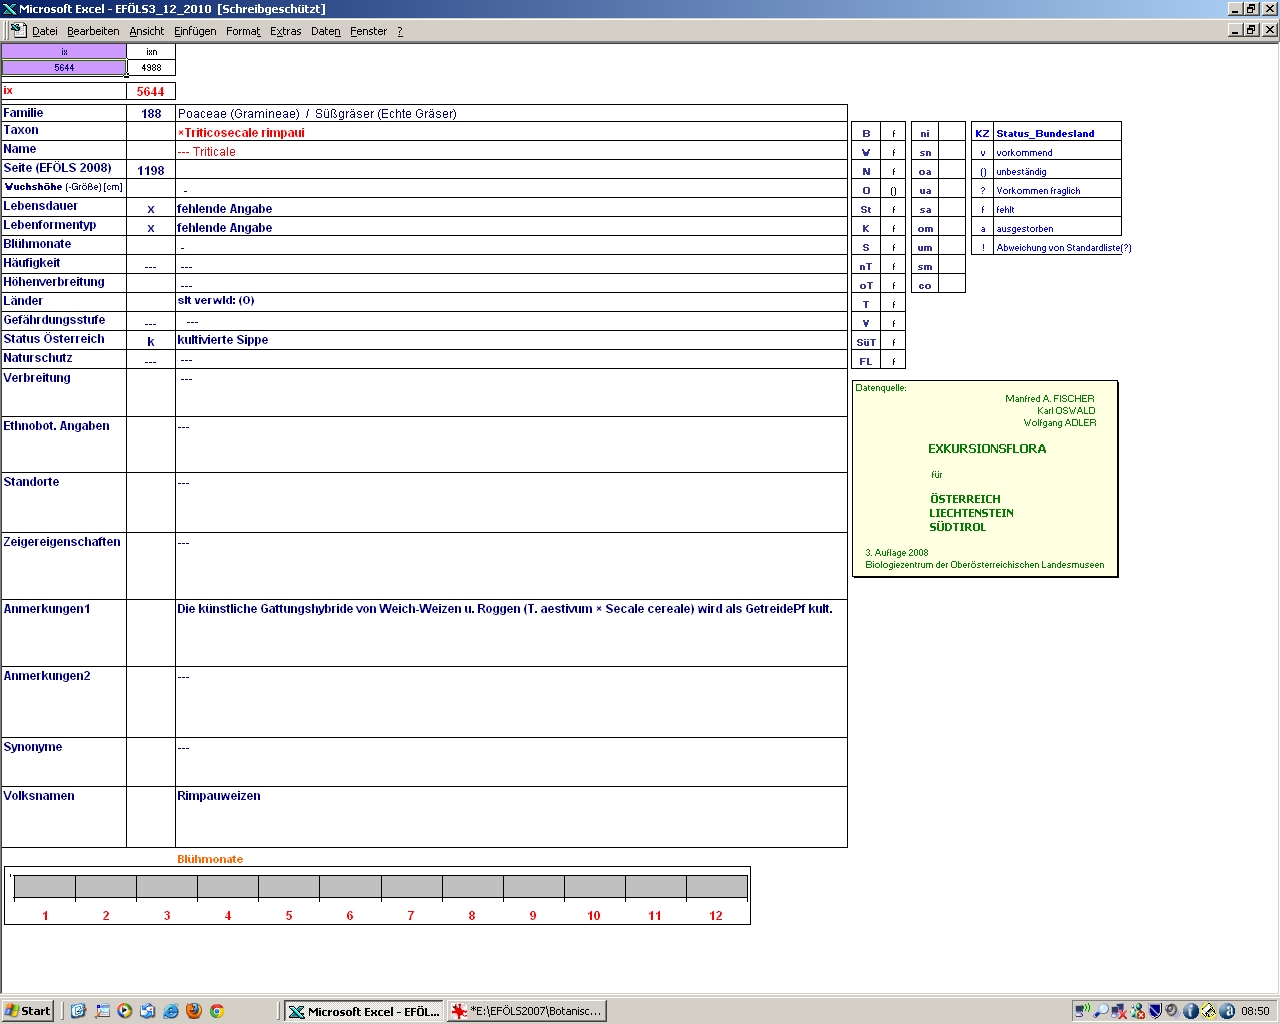Click the Excel workbook icon beside Datei

(18, 31)
